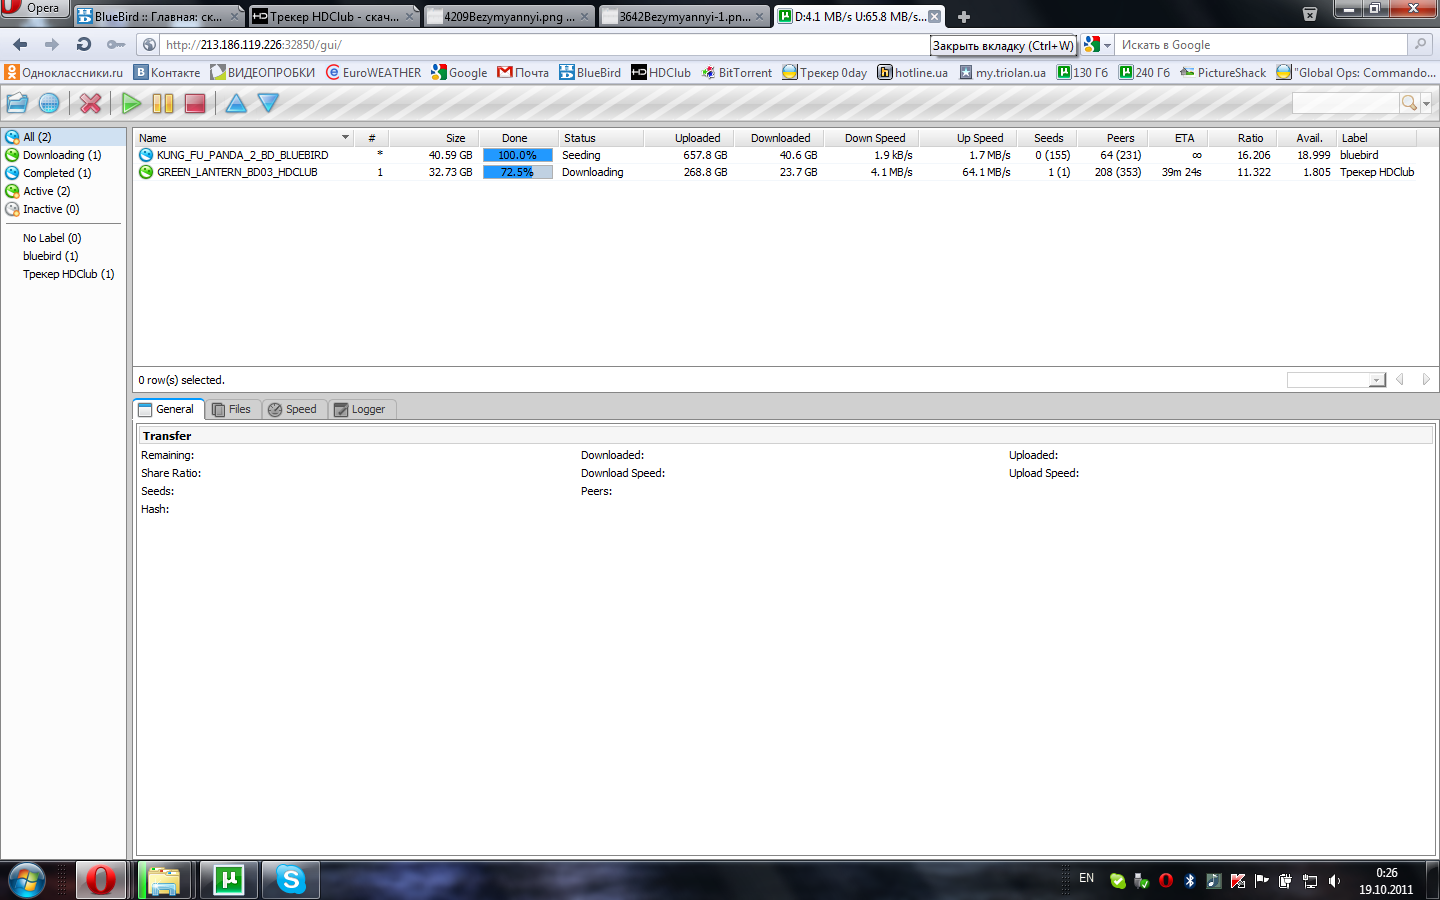Click the next page arrow in list footer
1440x900 pixels.
click(1426, 380)
